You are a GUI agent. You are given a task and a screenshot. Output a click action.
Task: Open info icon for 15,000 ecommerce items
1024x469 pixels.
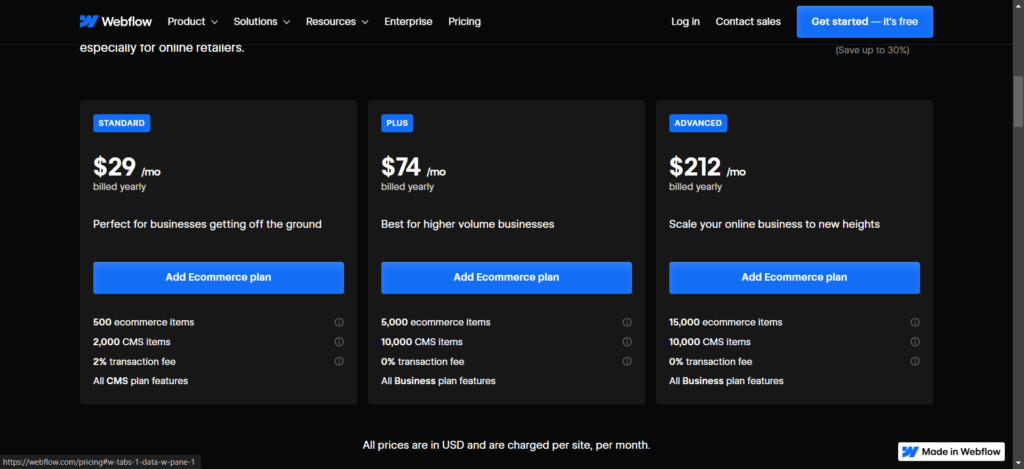coord(915,322)
